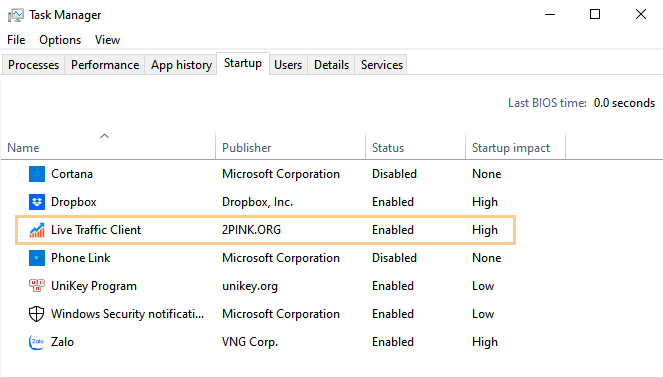663x377 pixels.
Task: Click Phone Link's Disabled status cell
Action: [x=394, y=258]
